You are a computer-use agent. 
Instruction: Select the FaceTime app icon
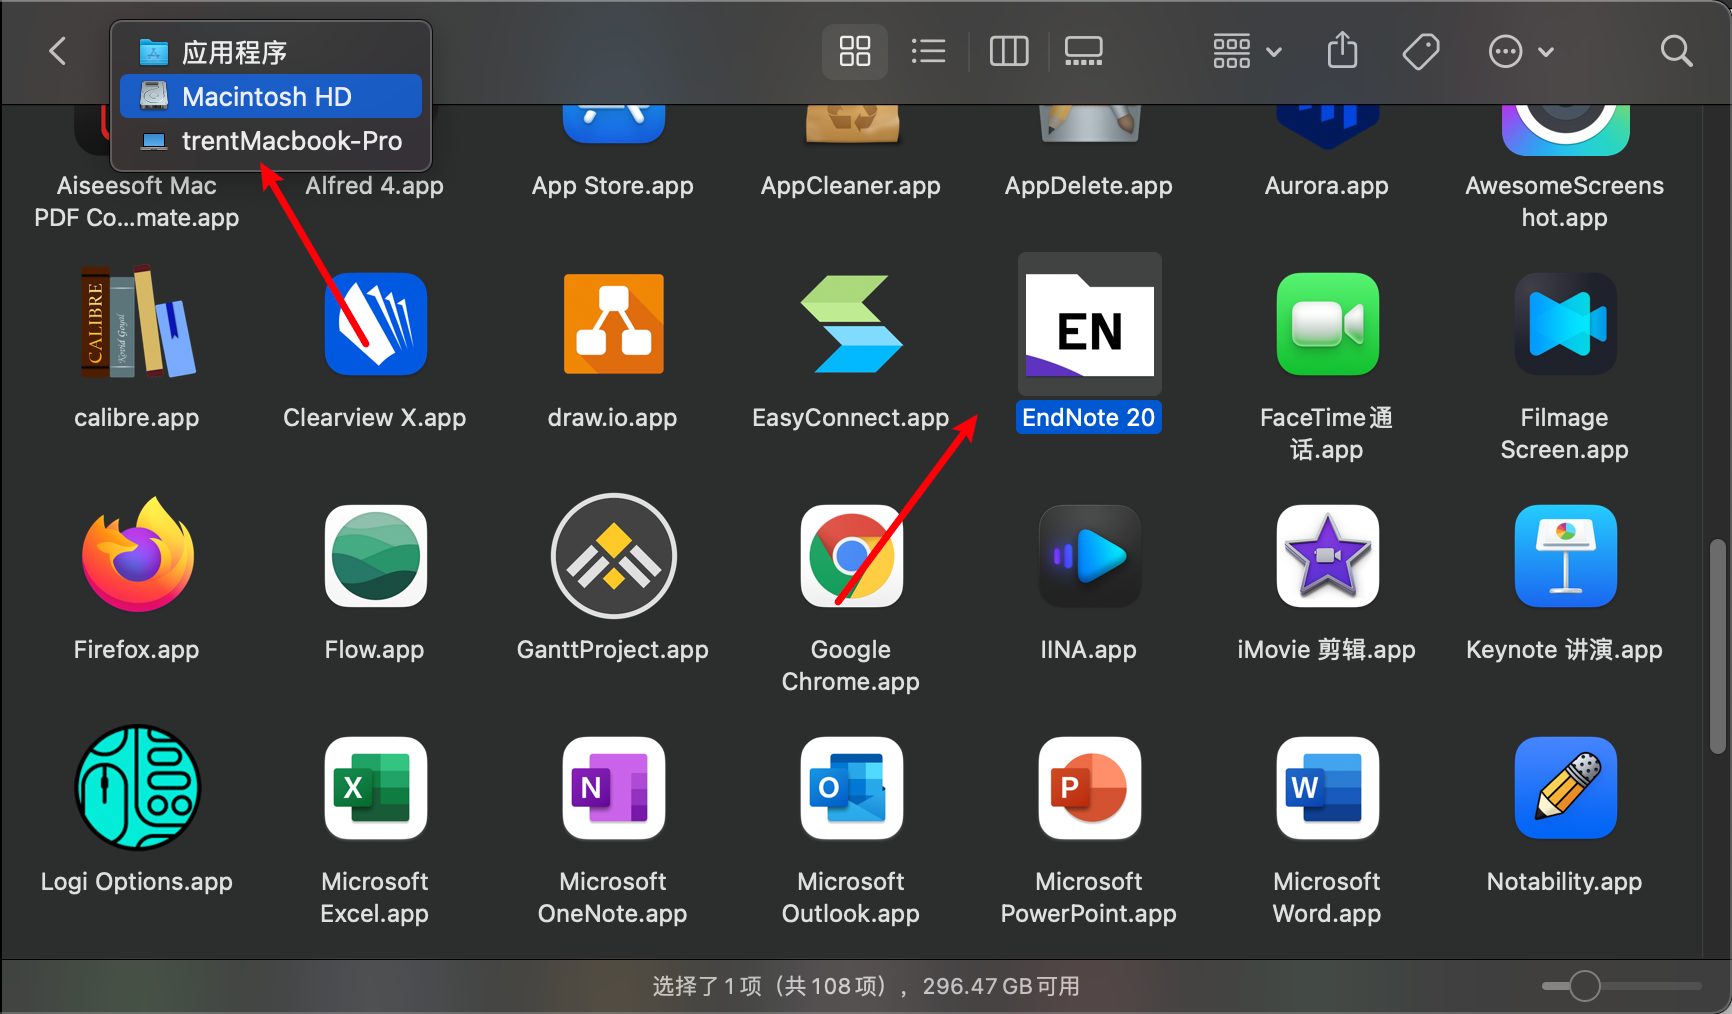click(1327, 323)
